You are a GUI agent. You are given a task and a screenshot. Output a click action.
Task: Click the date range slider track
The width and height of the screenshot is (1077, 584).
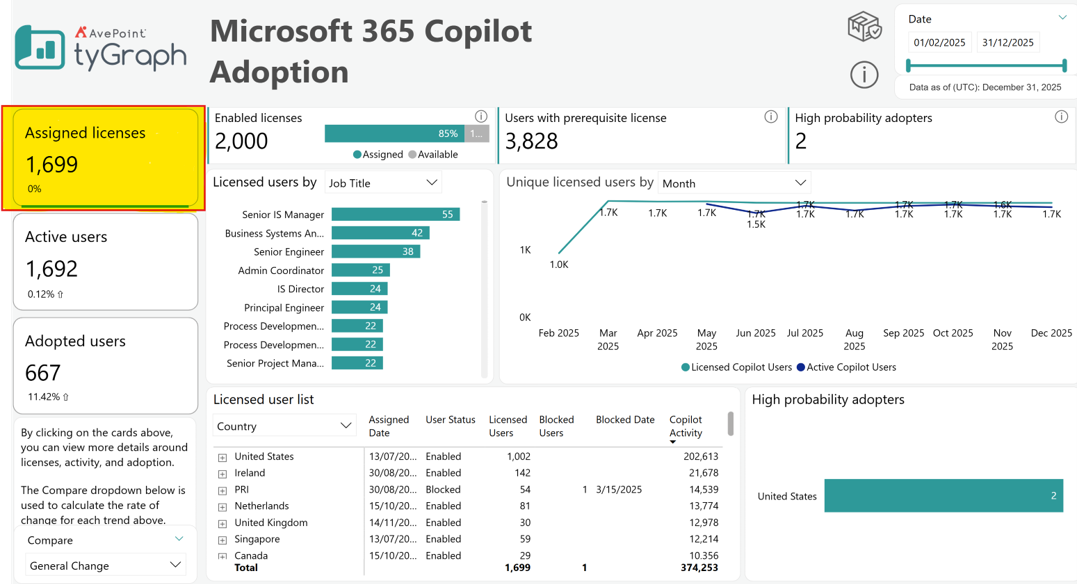pyautogui.click(x=986, y=66)
